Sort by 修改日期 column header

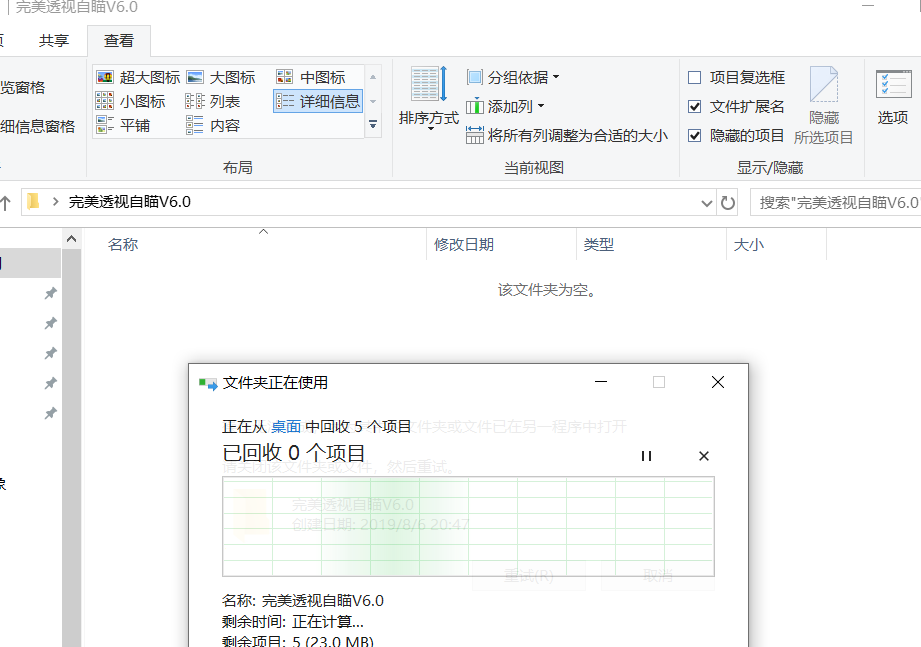click(464, 245)
